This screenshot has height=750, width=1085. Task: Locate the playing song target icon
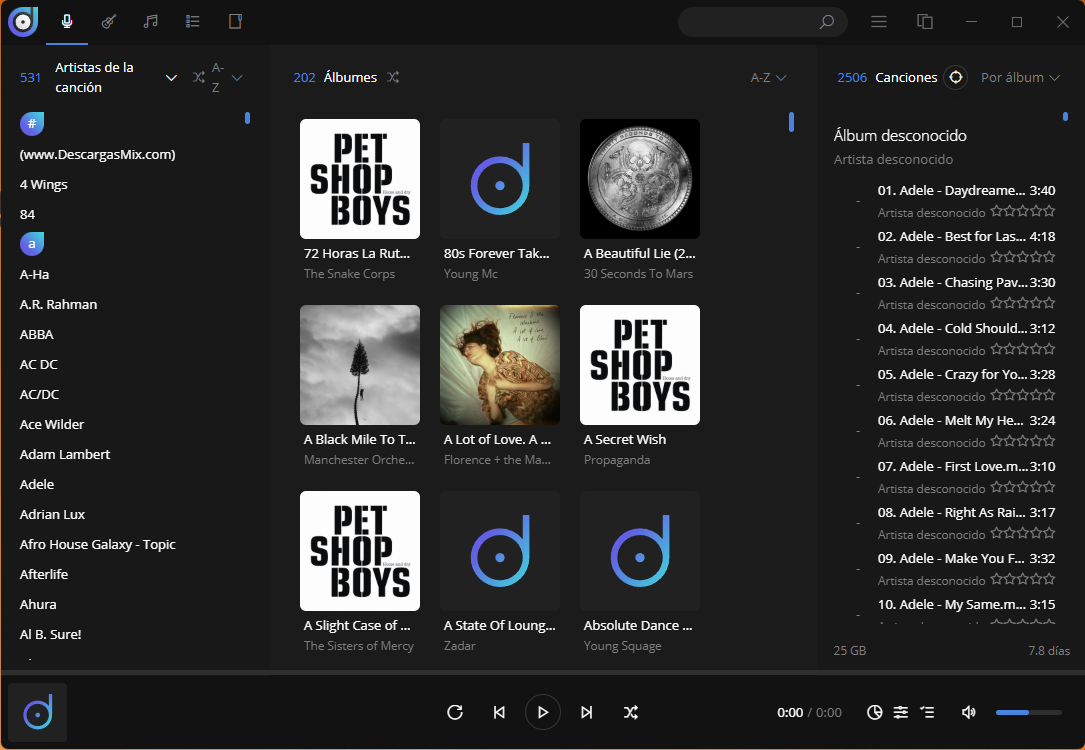[956, 77]
